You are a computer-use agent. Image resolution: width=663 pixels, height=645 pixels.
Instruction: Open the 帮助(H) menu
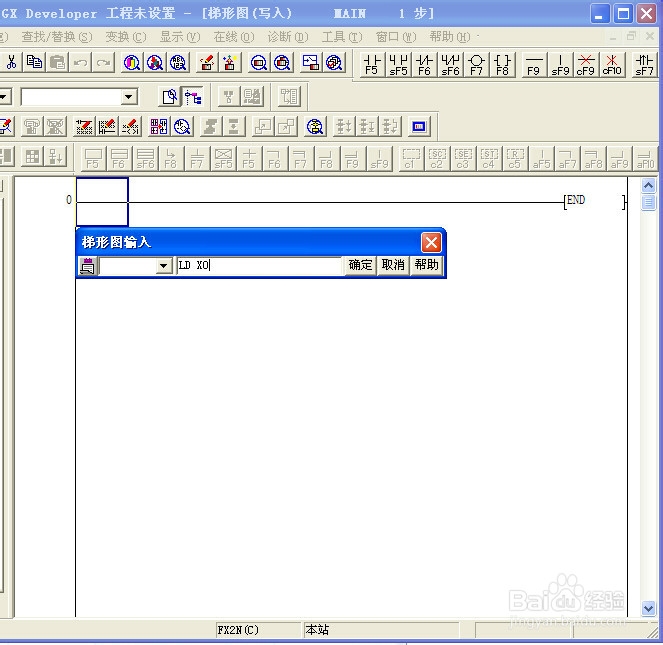pyautogui.click(x=450, y=37)
